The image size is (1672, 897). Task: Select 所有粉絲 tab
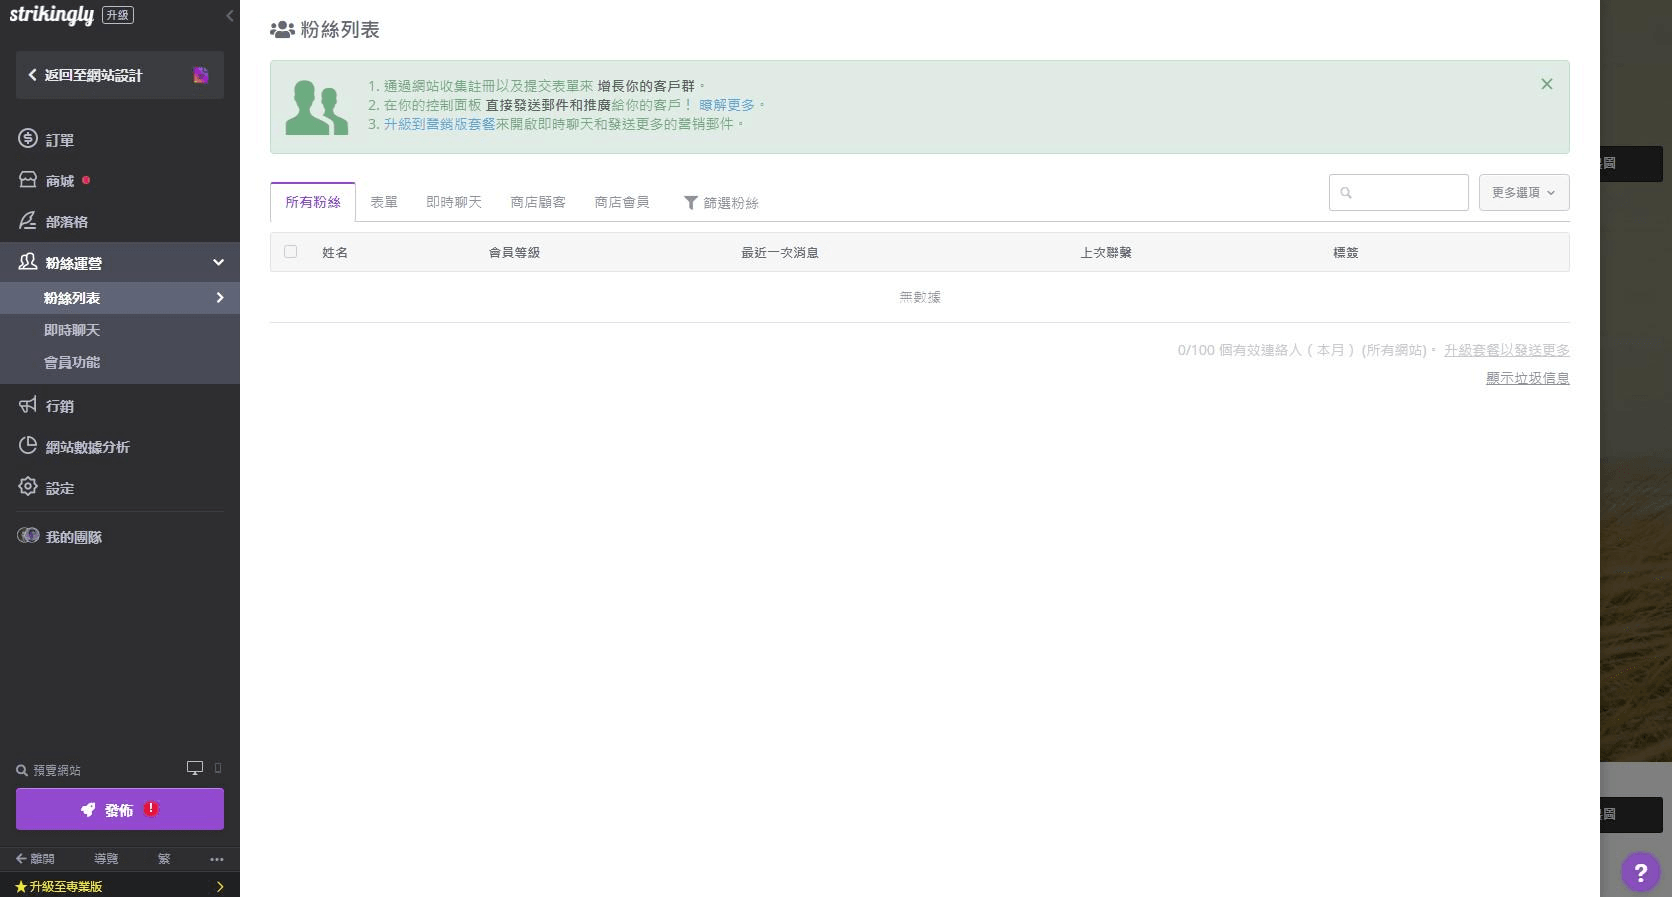(x=313, y=202)
